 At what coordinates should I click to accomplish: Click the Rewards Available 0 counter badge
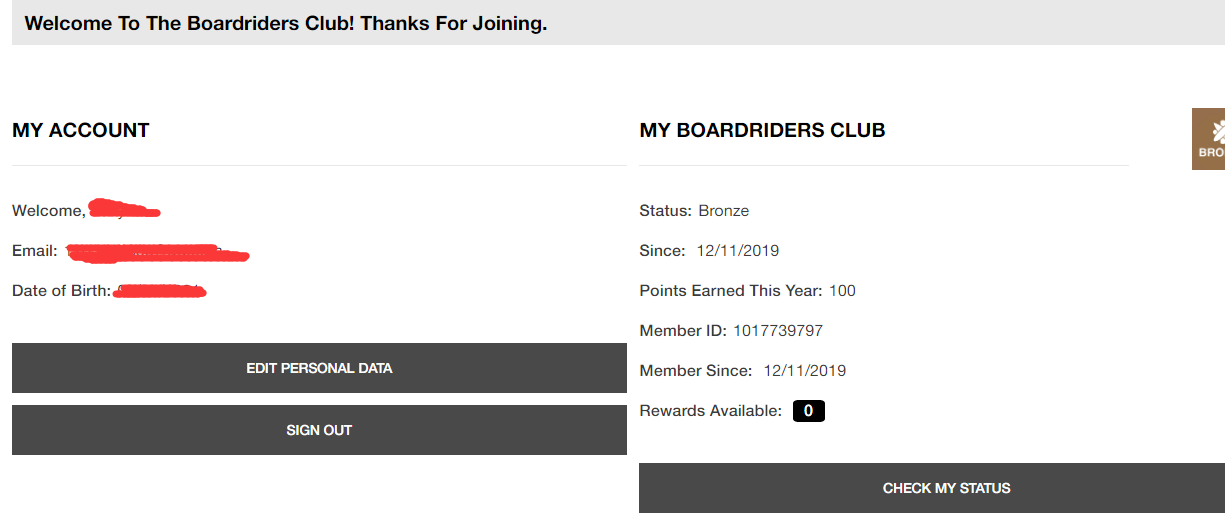808,411
